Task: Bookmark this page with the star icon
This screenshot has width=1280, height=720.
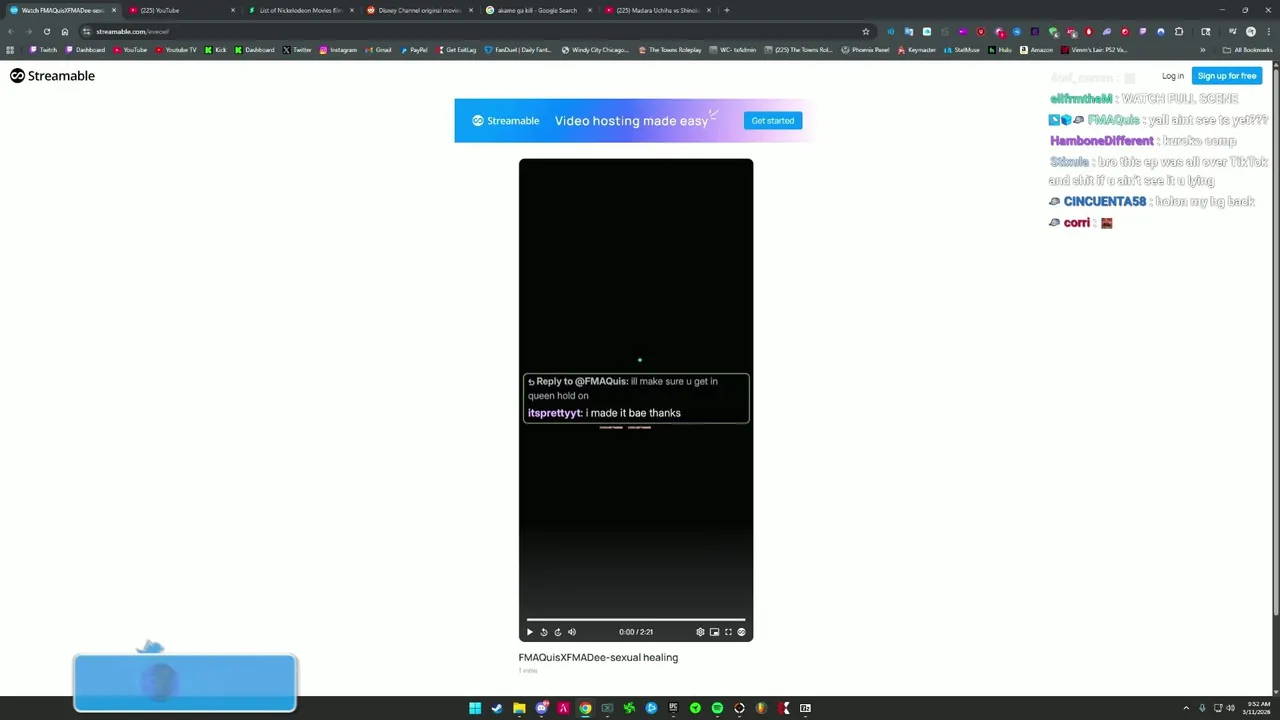Action: pyautogui.click(x=866, y=32)
